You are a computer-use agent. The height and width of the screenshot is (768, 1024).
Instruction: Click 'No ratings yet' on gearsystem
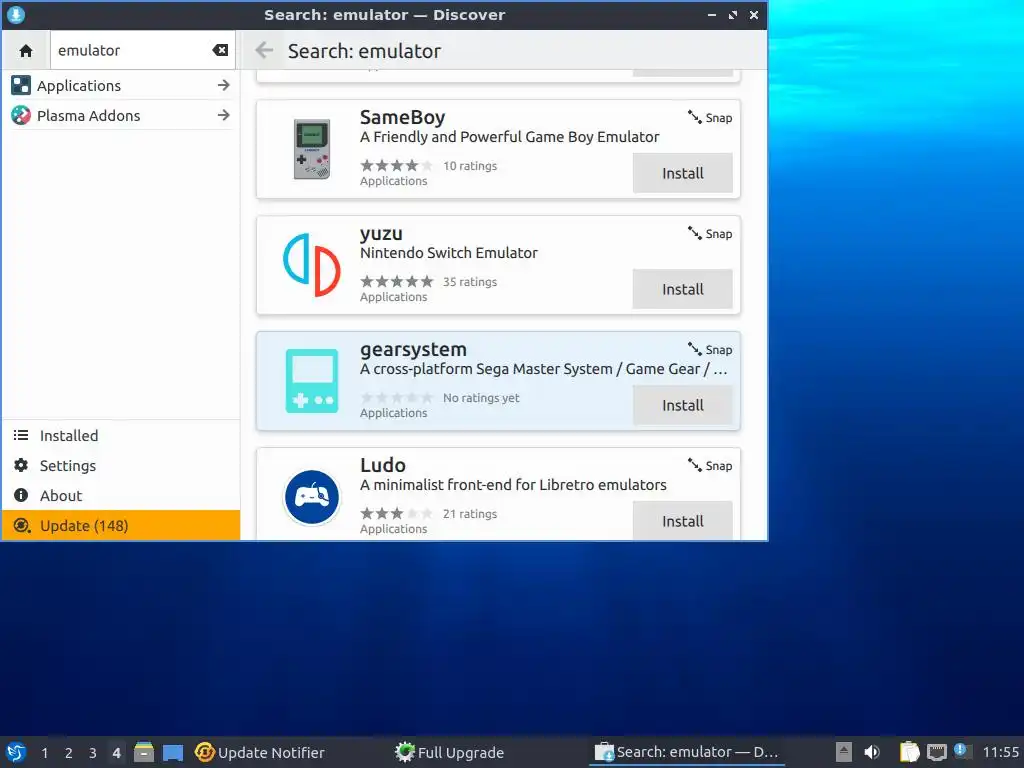point(481,398)
